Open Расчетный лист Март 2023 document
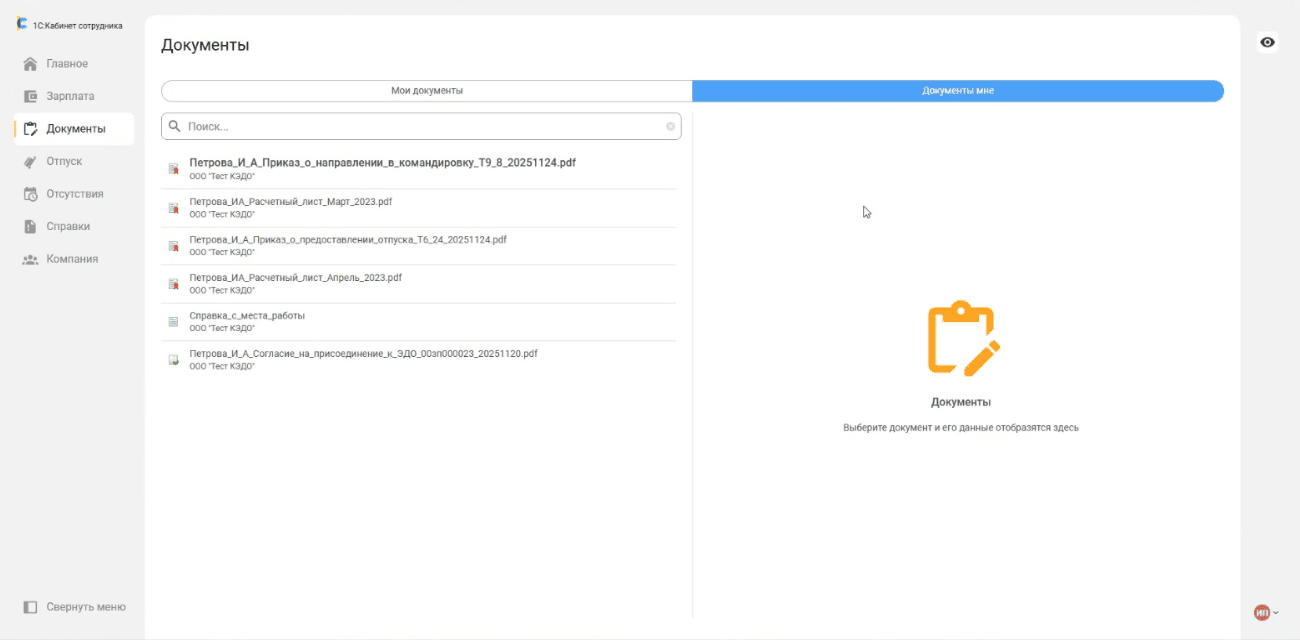1300x640 pixels. click(290, 201)
